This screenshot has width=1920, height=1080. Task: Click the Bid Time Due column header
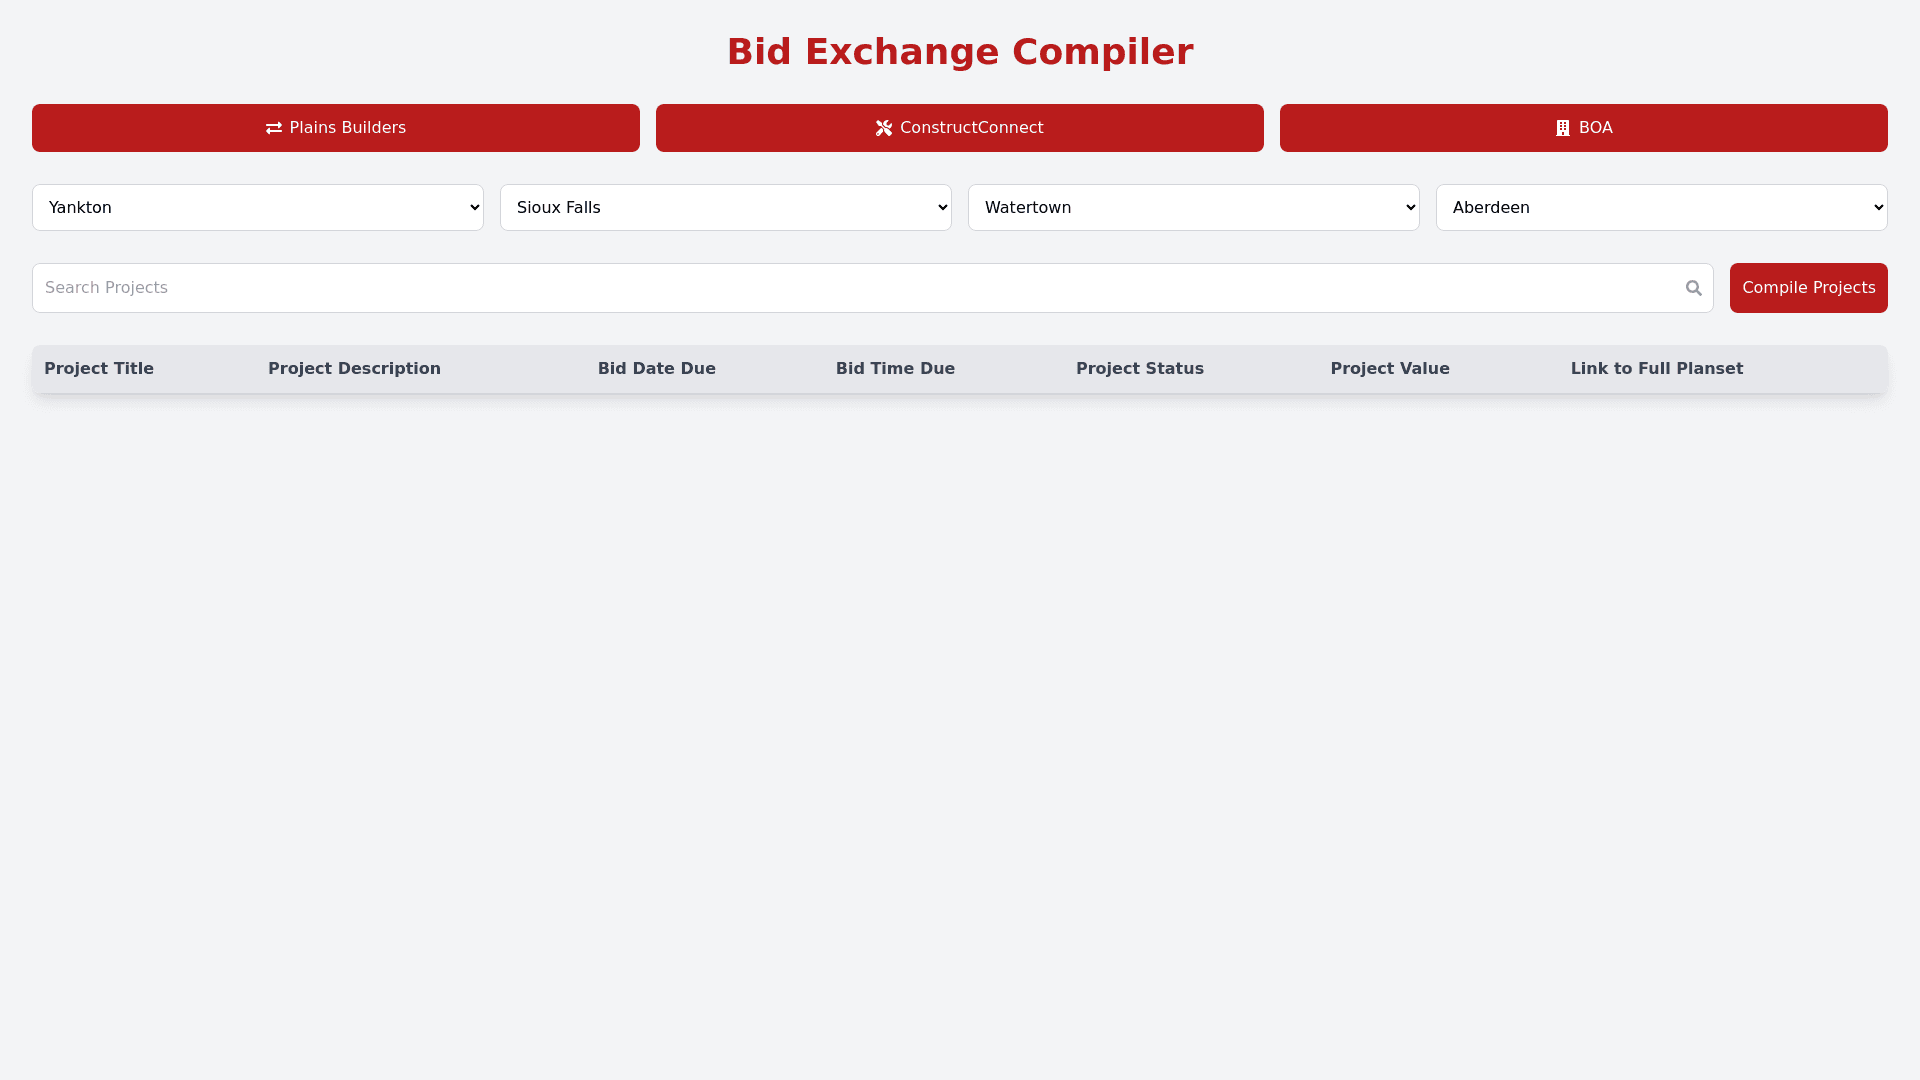coord(895,369)
